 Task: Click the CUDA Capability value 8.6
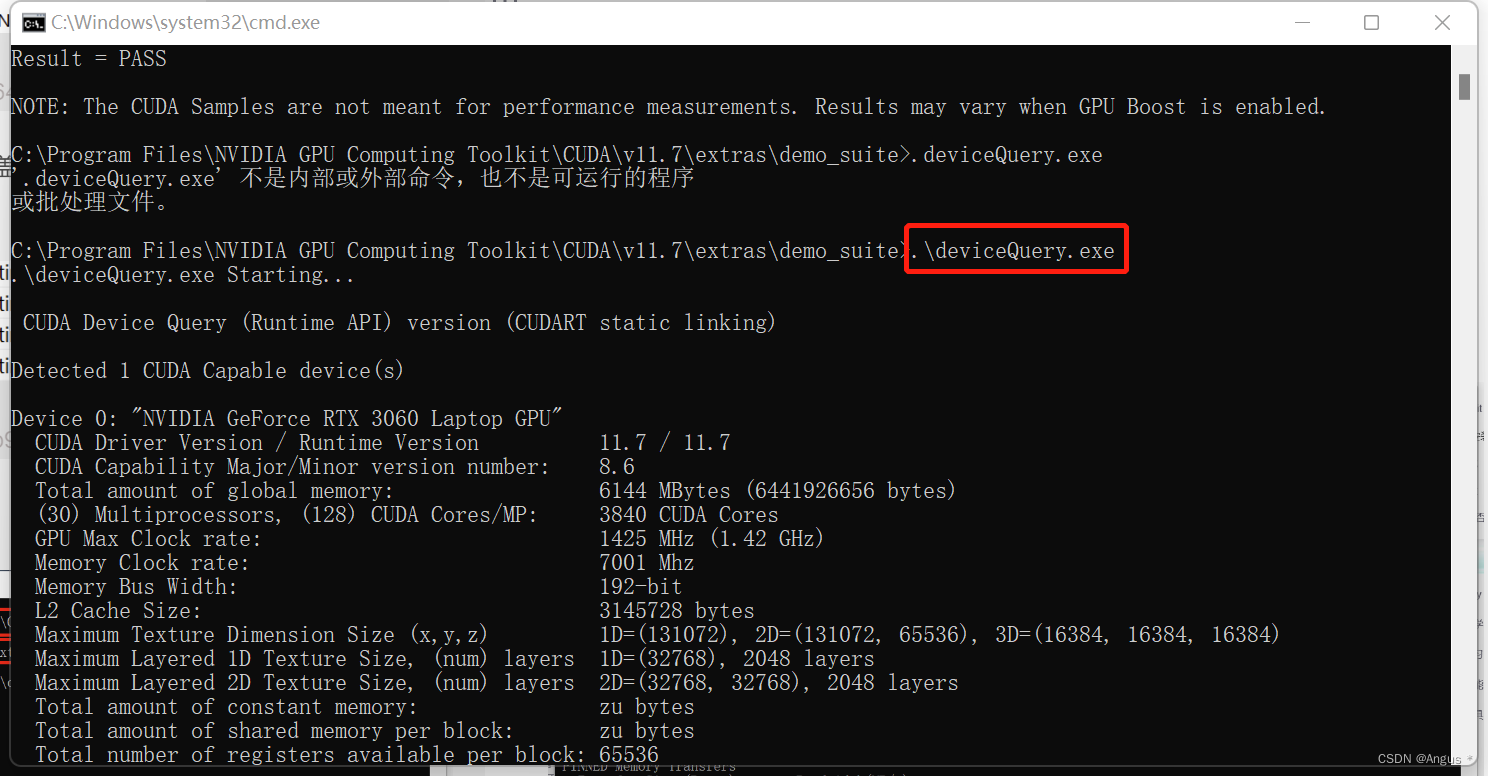pyautogui.click(x=617, y=467)
